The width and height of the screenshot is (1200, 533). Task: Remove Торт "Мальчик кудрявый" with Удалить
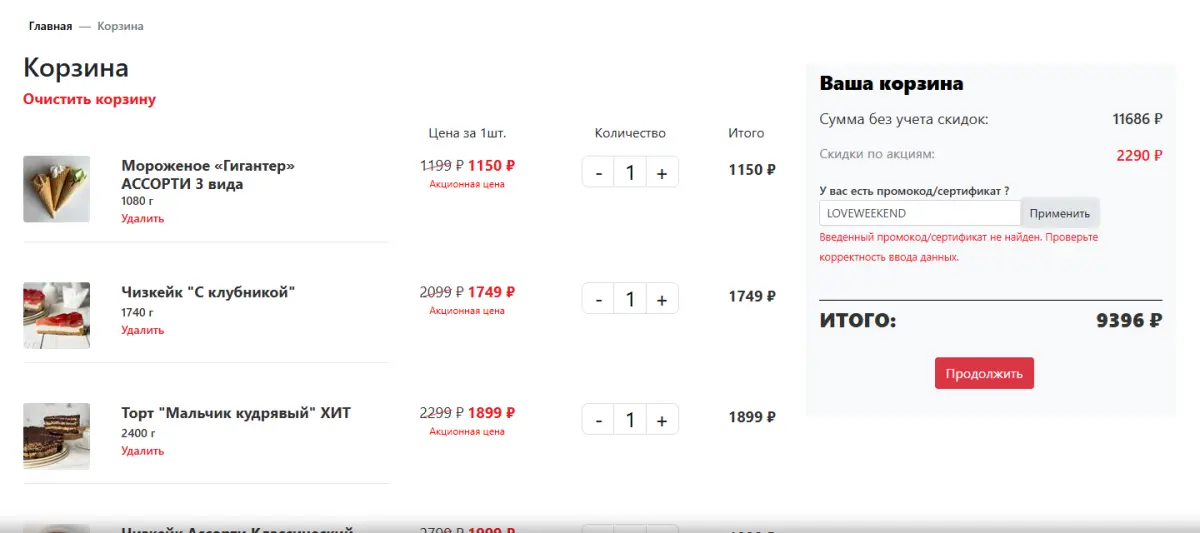tap(143, 451)
